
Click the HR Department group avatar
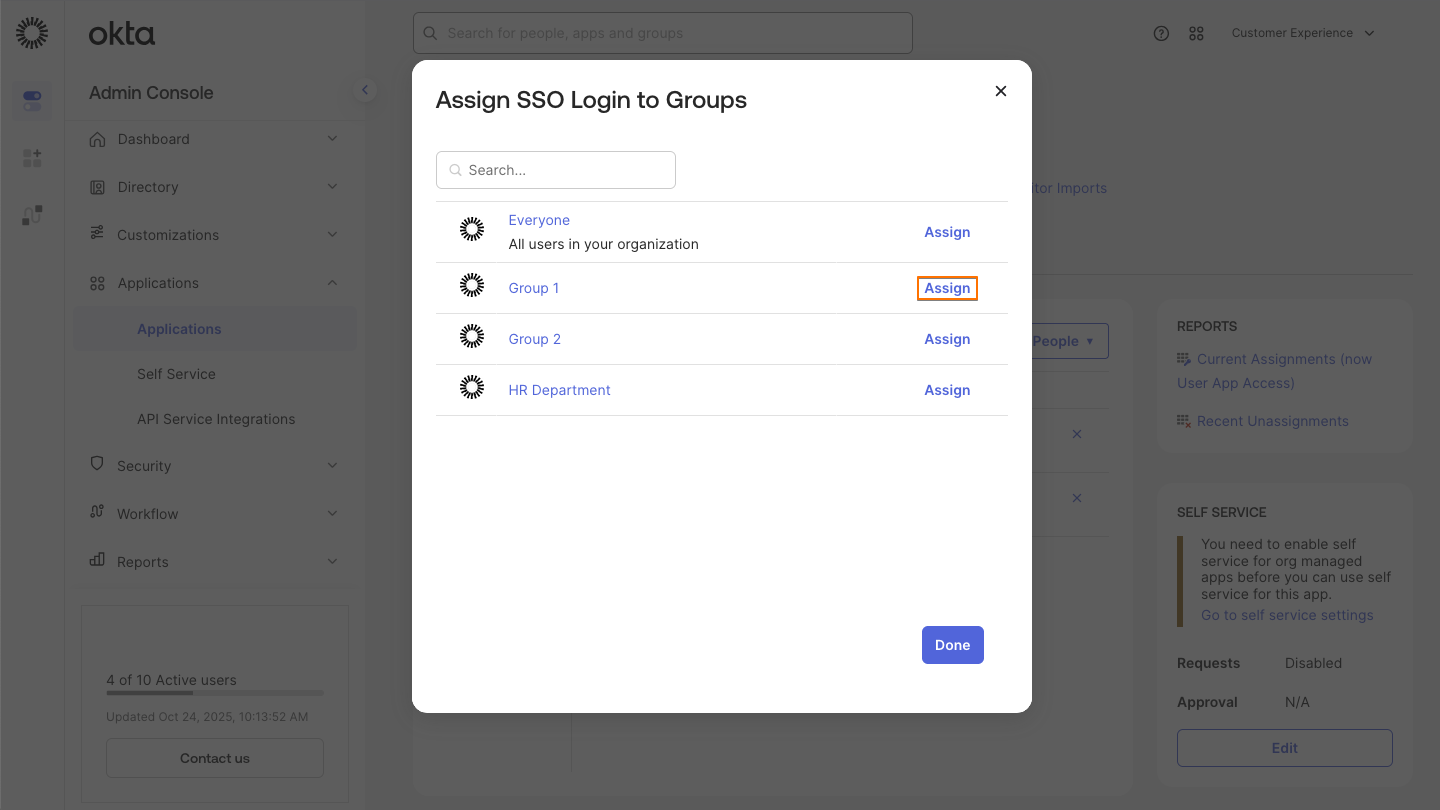471,387
